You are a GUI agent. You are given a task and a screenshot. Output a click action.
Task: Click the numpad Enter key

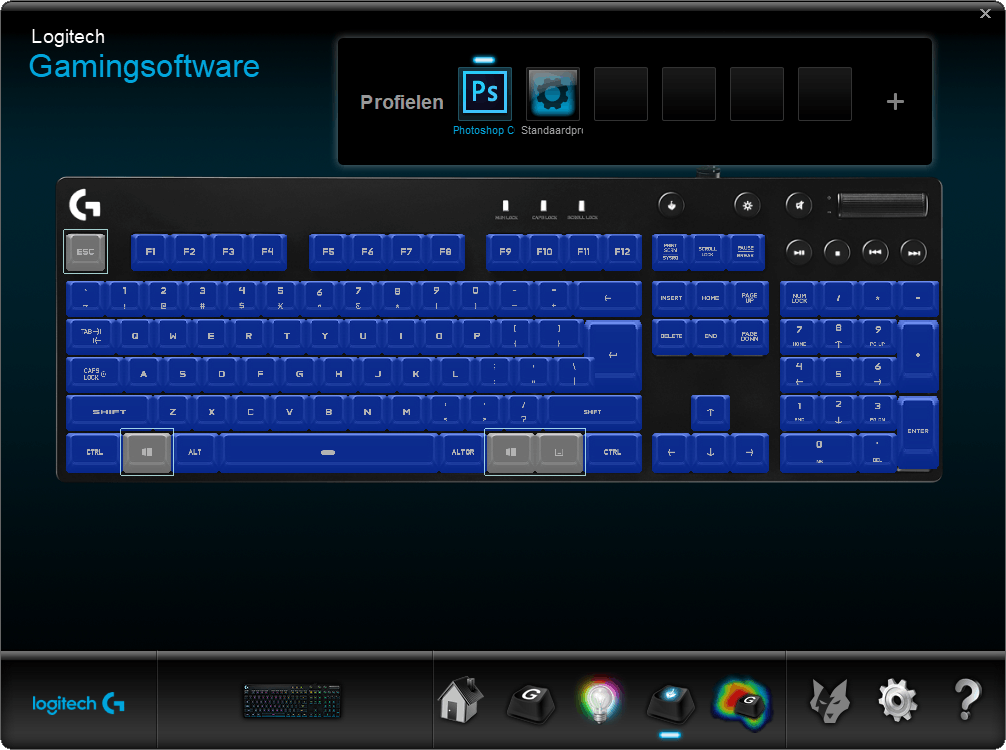(918, 431)
